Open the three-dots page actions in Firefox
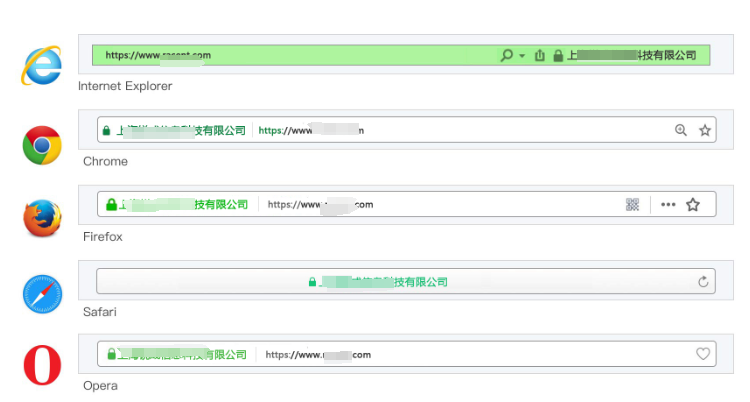Image resolution: width=750 pixels, height=402 pixels. (x=668, y=204)
